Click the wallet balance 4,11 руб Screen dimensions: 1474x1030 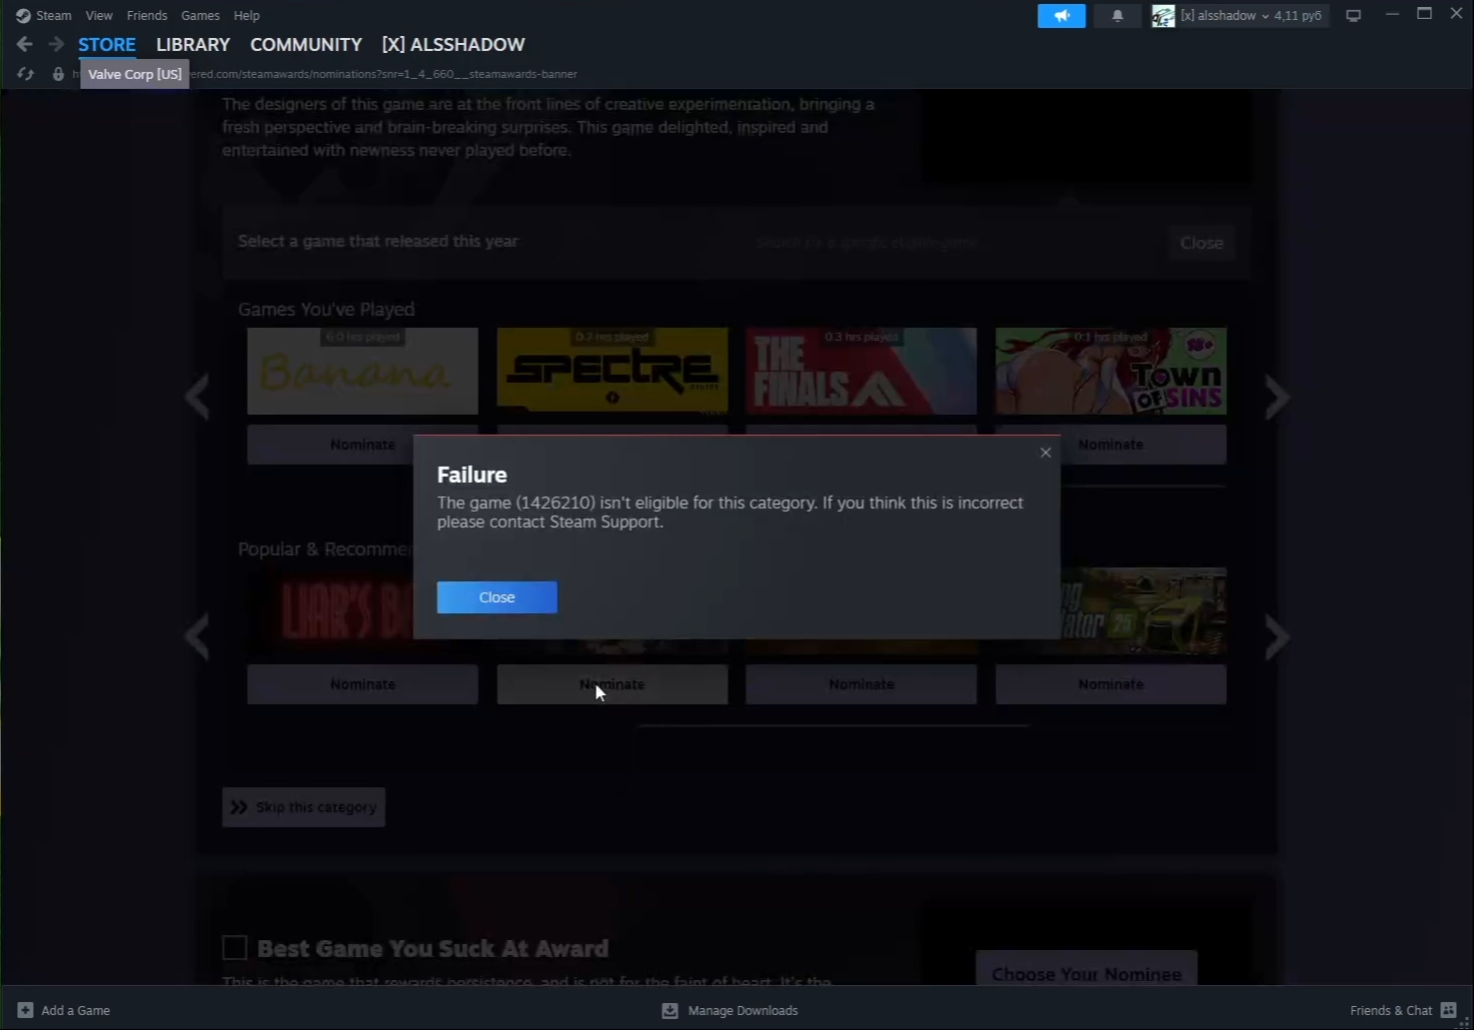[1298, 16]
